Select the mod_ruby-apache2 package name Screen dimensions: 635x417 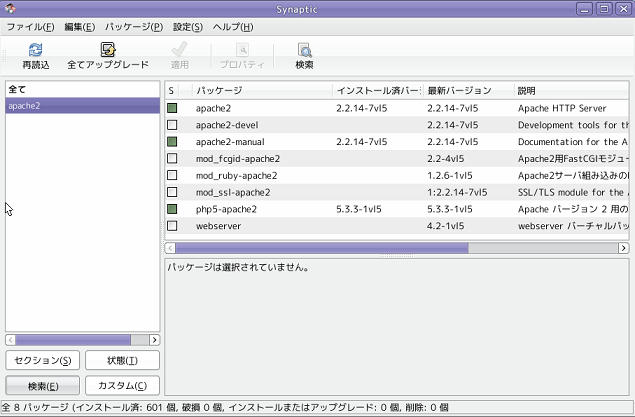[x=237, y=176]
